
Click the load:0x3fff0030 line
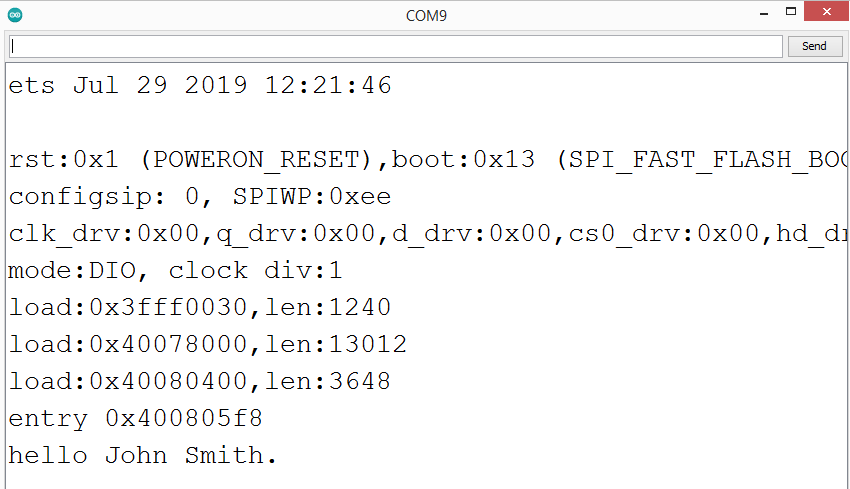(200, 308)
